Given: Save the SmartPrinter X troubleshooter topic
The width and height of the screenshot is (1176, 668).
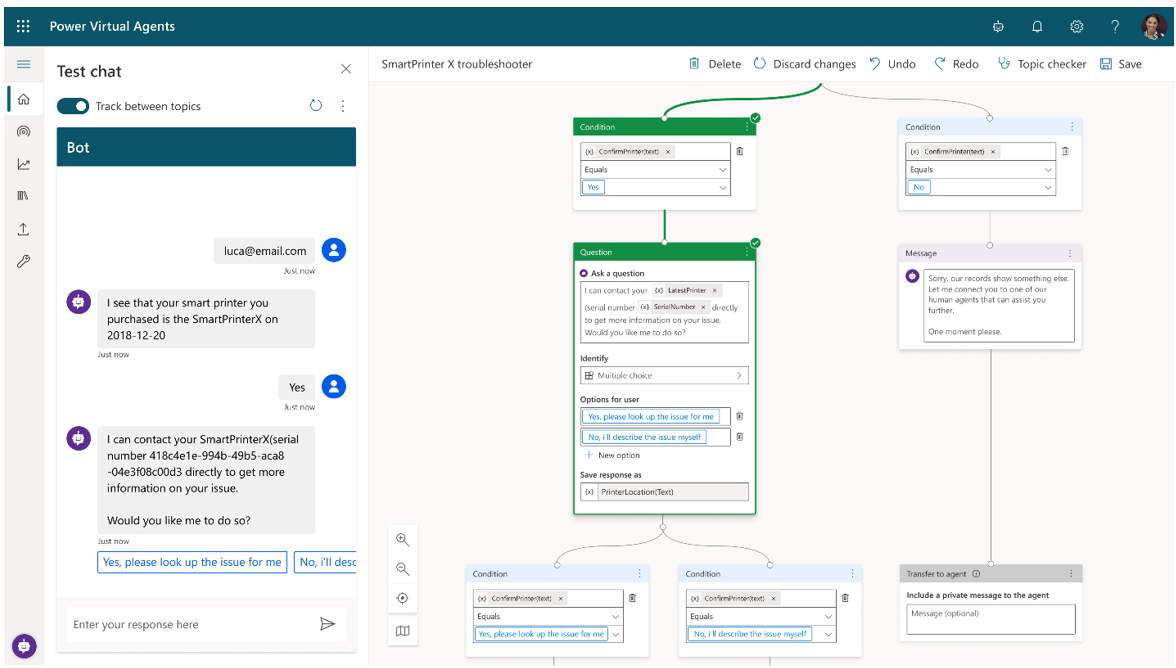Looking at the screenshot, I should (x=1121, y=64).
